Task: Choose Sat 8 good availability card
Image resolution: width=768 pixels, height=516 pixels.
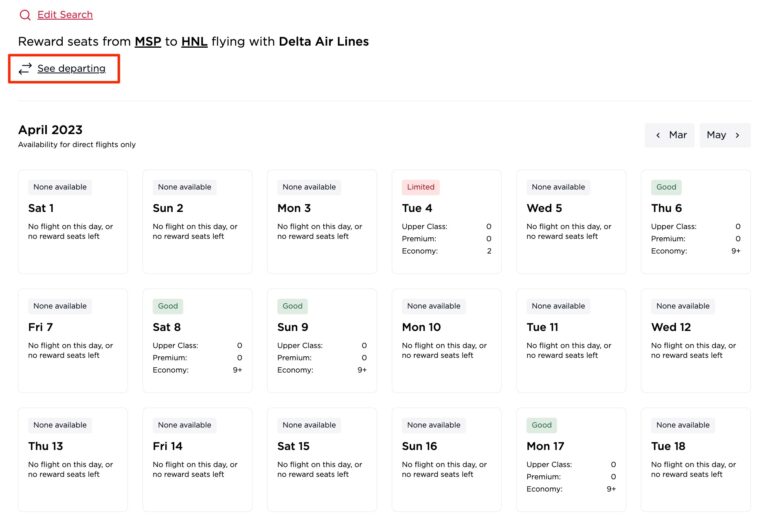Action: 197,341
